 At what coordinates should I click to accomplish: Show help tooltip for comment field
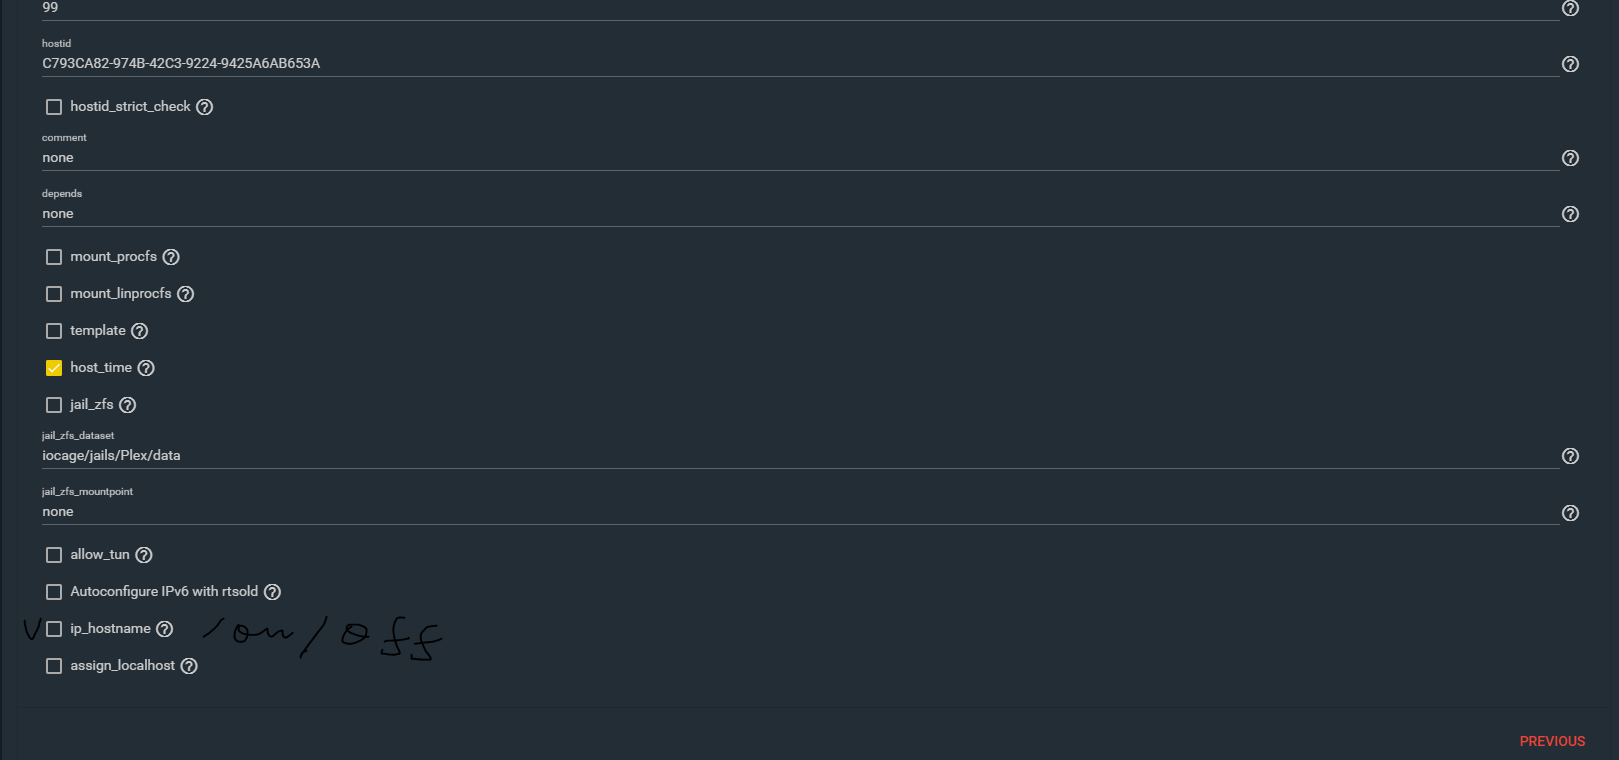(x=1570, y=158)
